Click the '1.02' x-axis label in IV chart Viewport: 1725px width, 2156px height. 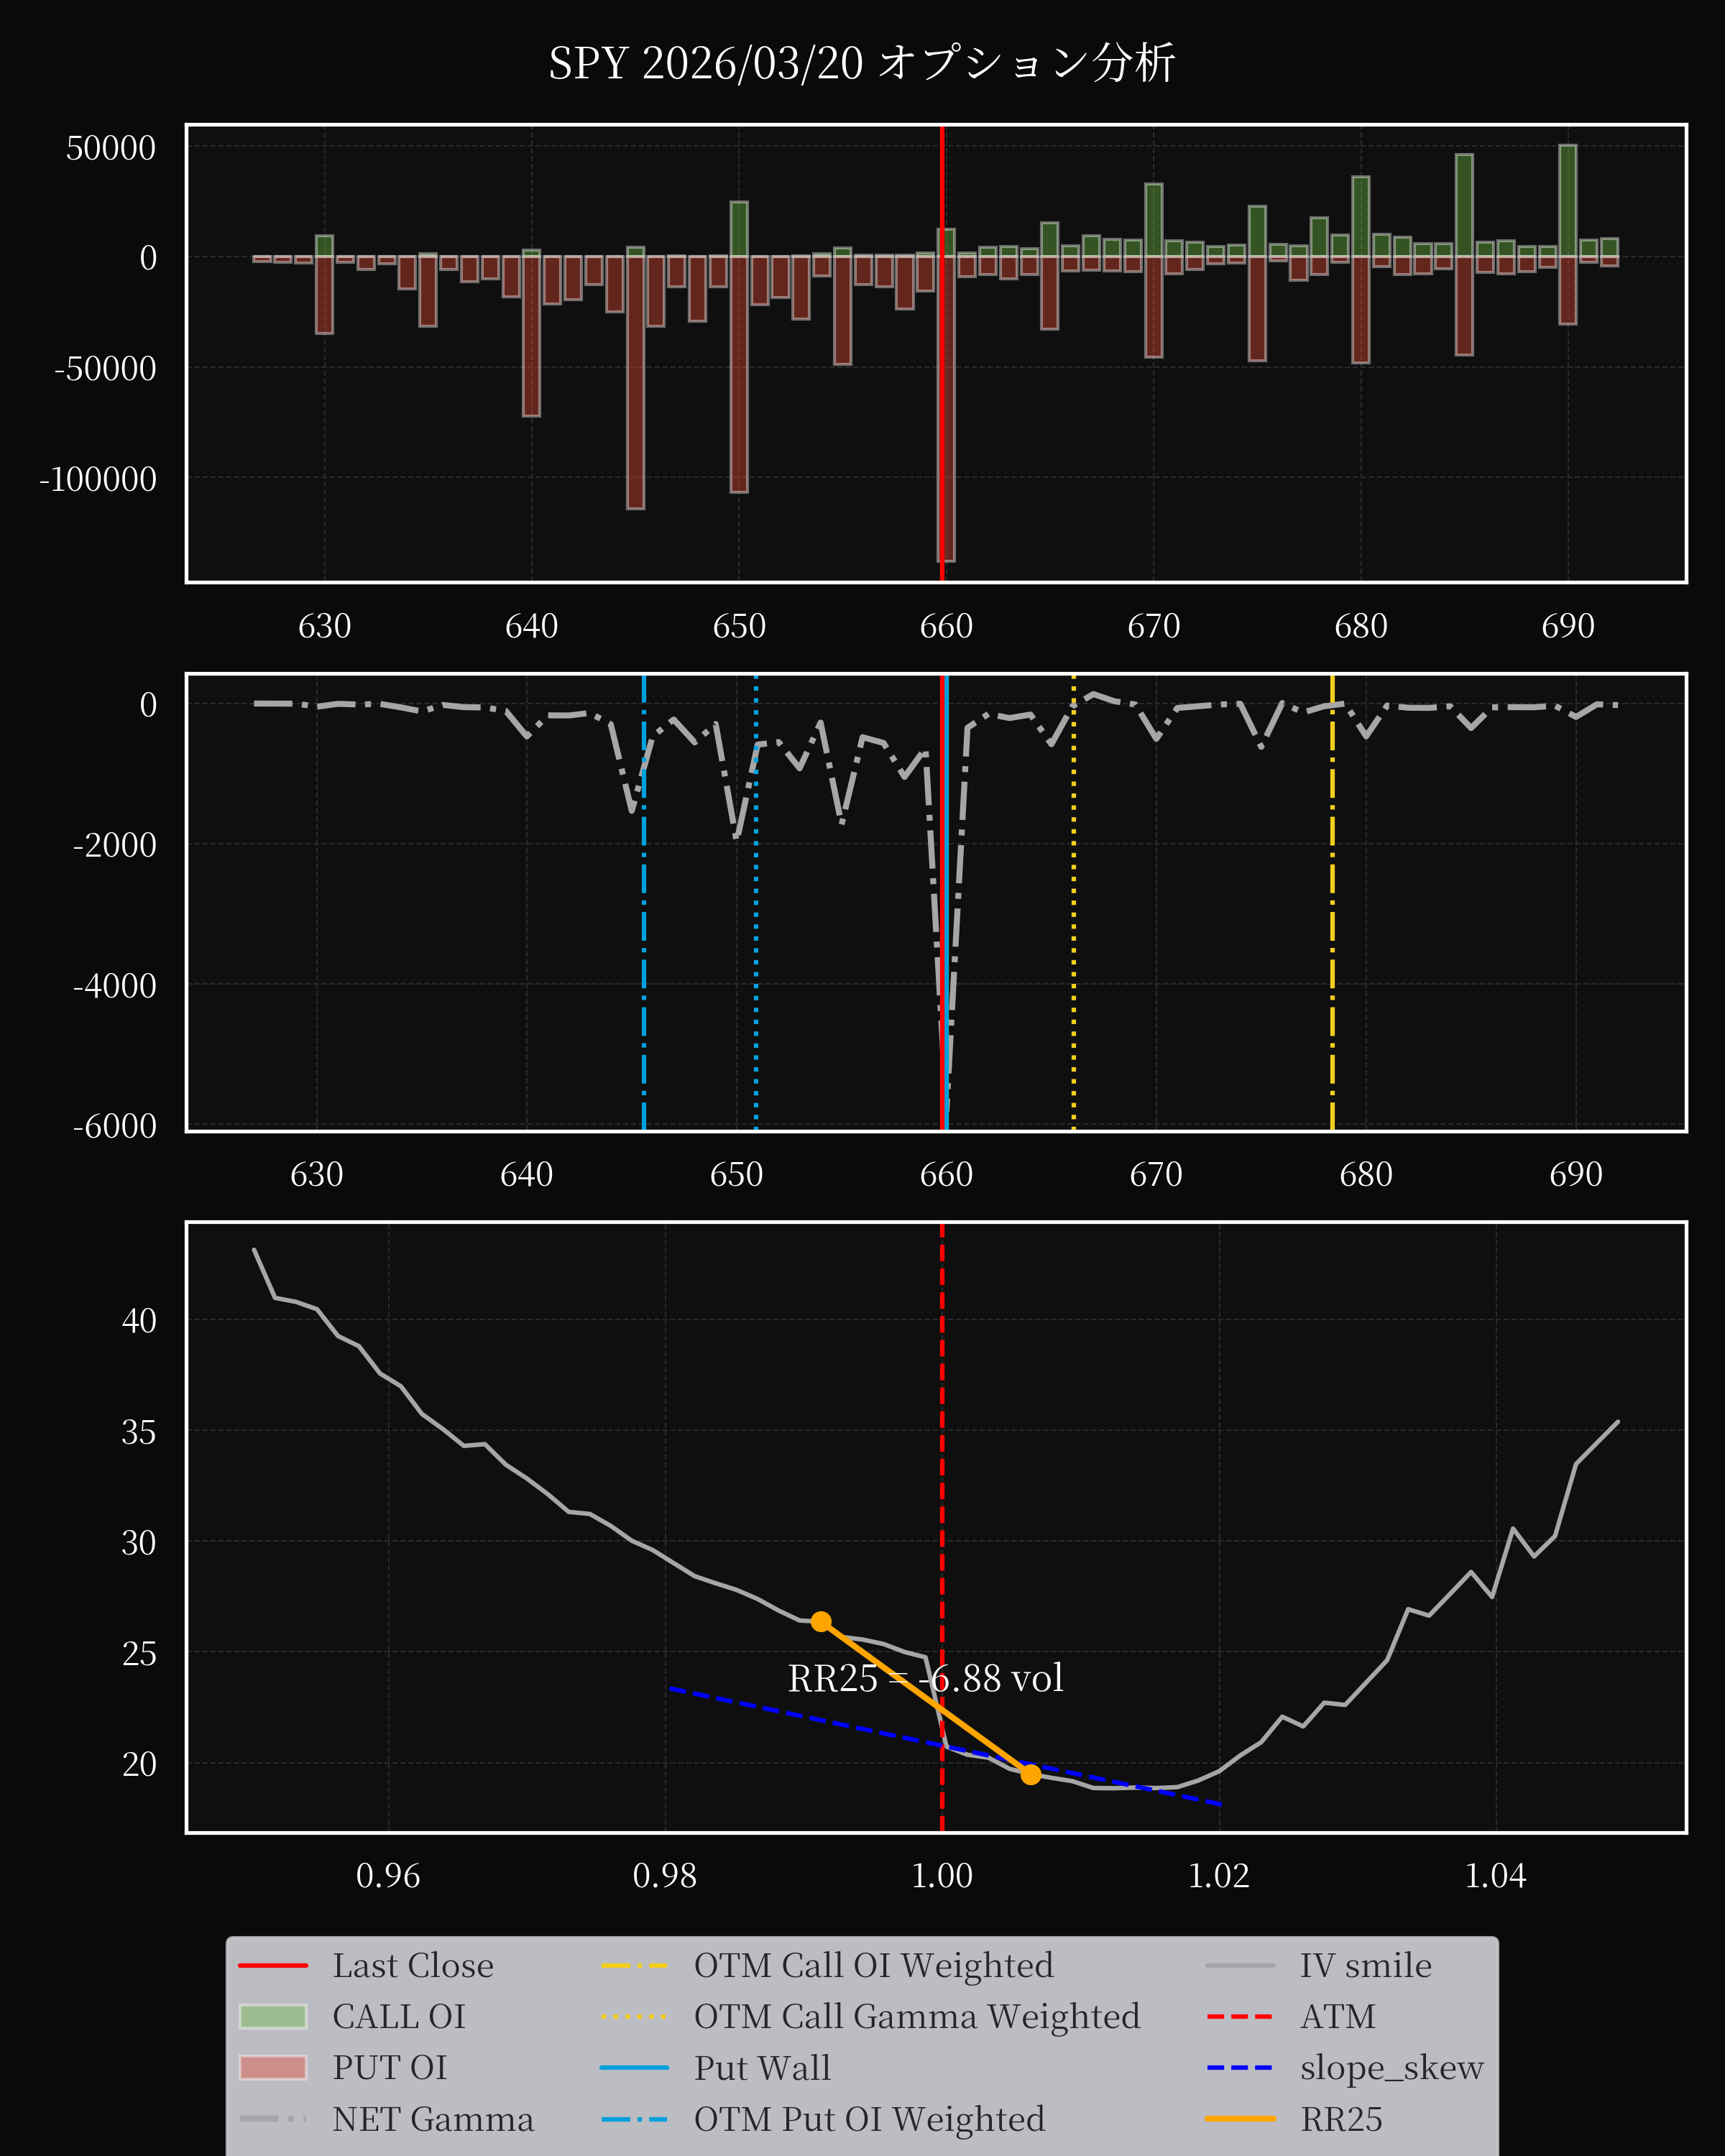tap(1219, 1875)
